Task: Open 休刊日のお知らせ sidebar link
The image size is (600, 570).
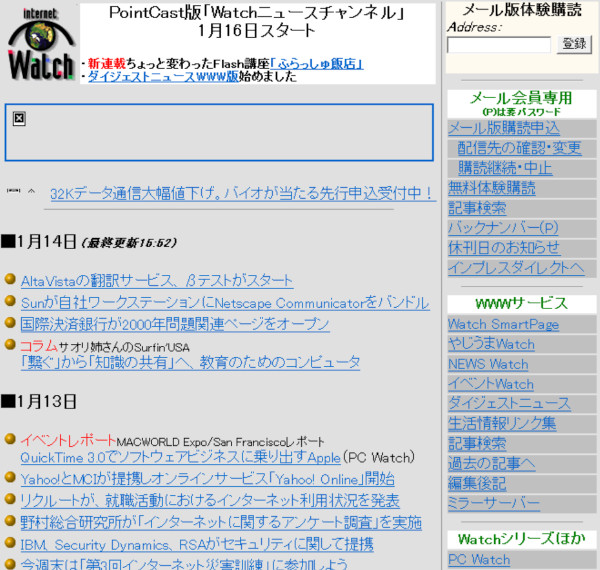Action: pos(504,248)
